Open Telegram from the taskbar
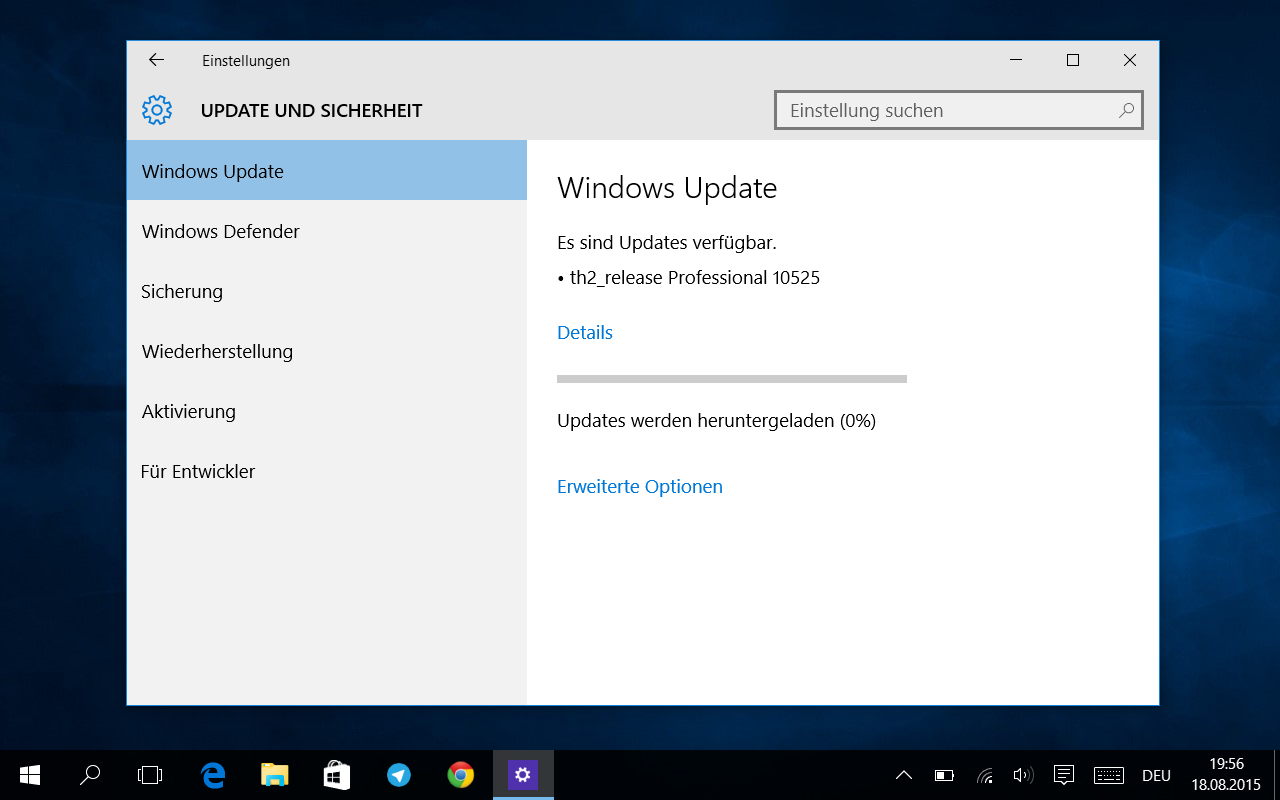This screenshot has height=800, width=1280. tap(398, 775)
